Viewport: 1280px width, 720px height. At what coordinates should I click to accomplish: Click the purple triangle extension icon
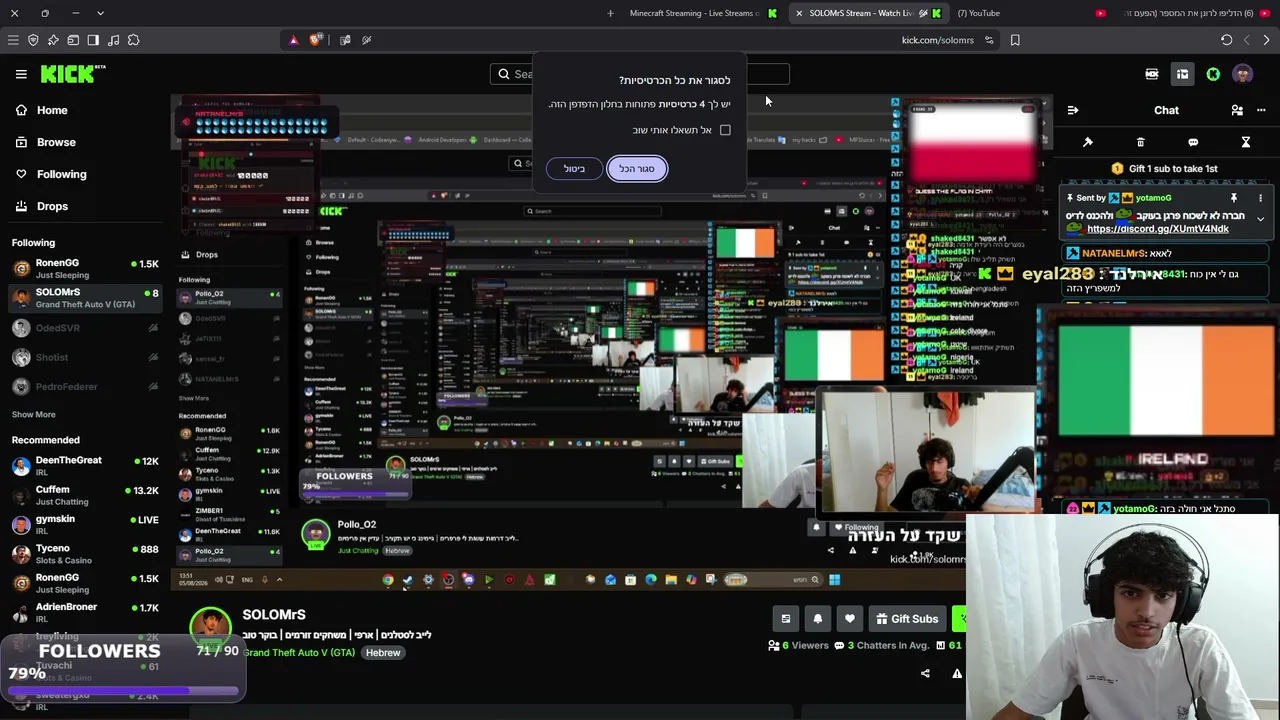coord(293,40)
